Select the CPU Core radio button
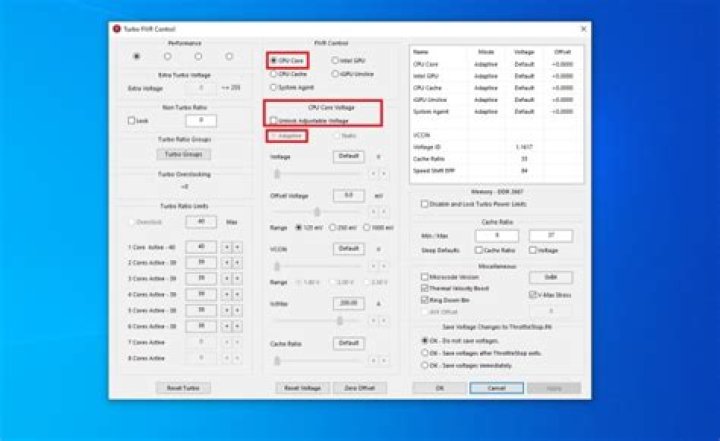The image size is (720, 441). [273, 60]
